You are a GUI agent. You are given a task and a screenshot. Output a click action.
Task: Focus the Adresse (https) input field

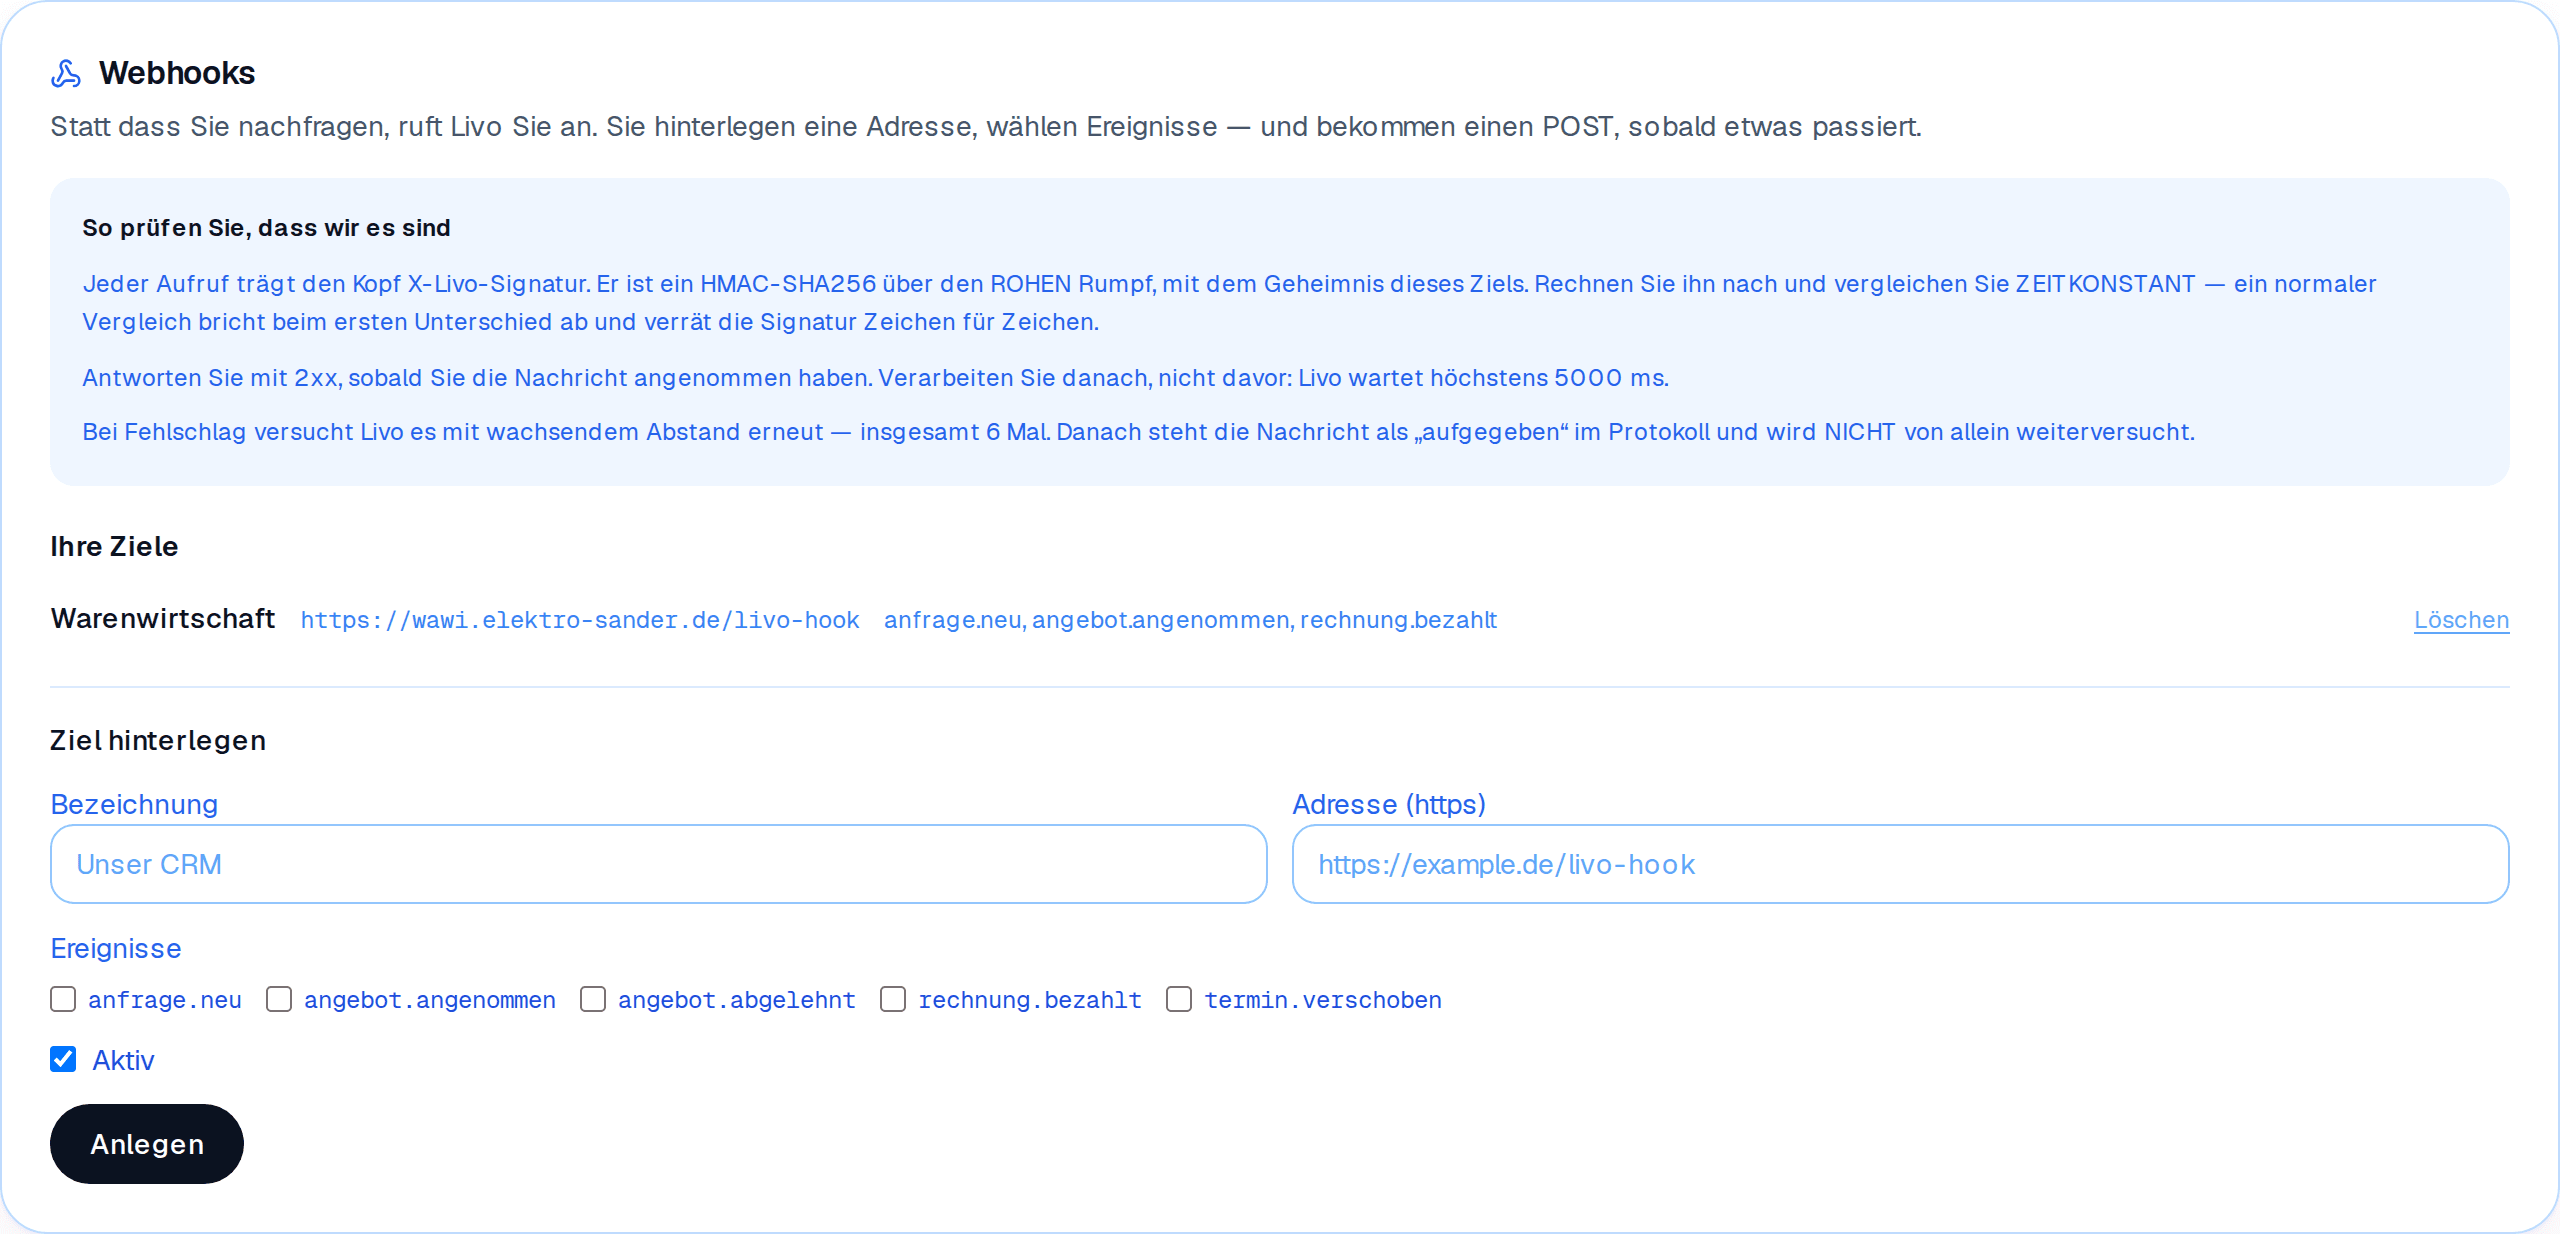point(1901,864)
